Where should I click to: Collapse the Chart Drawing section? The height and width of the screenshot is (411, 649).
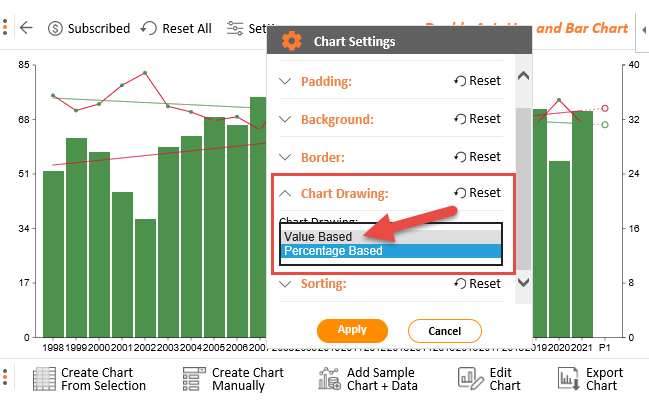[x=285, y=193]
